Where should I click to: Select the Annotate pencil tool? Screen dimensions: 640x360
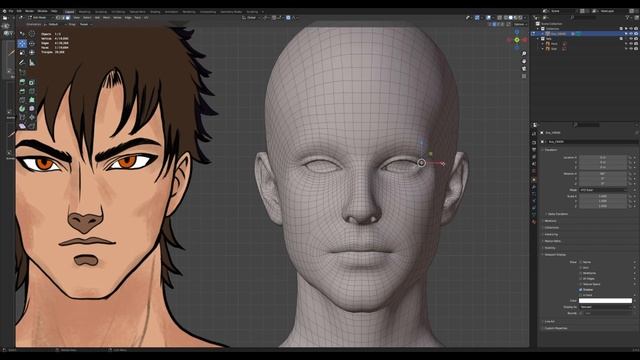coord(22,62)
